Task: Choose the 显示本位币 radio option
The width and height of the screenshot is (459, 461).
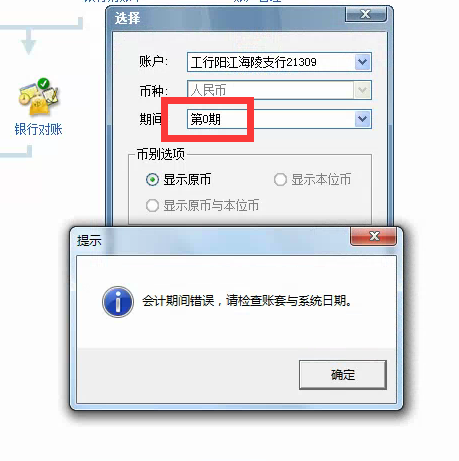Action: click(x=280, y=180)
